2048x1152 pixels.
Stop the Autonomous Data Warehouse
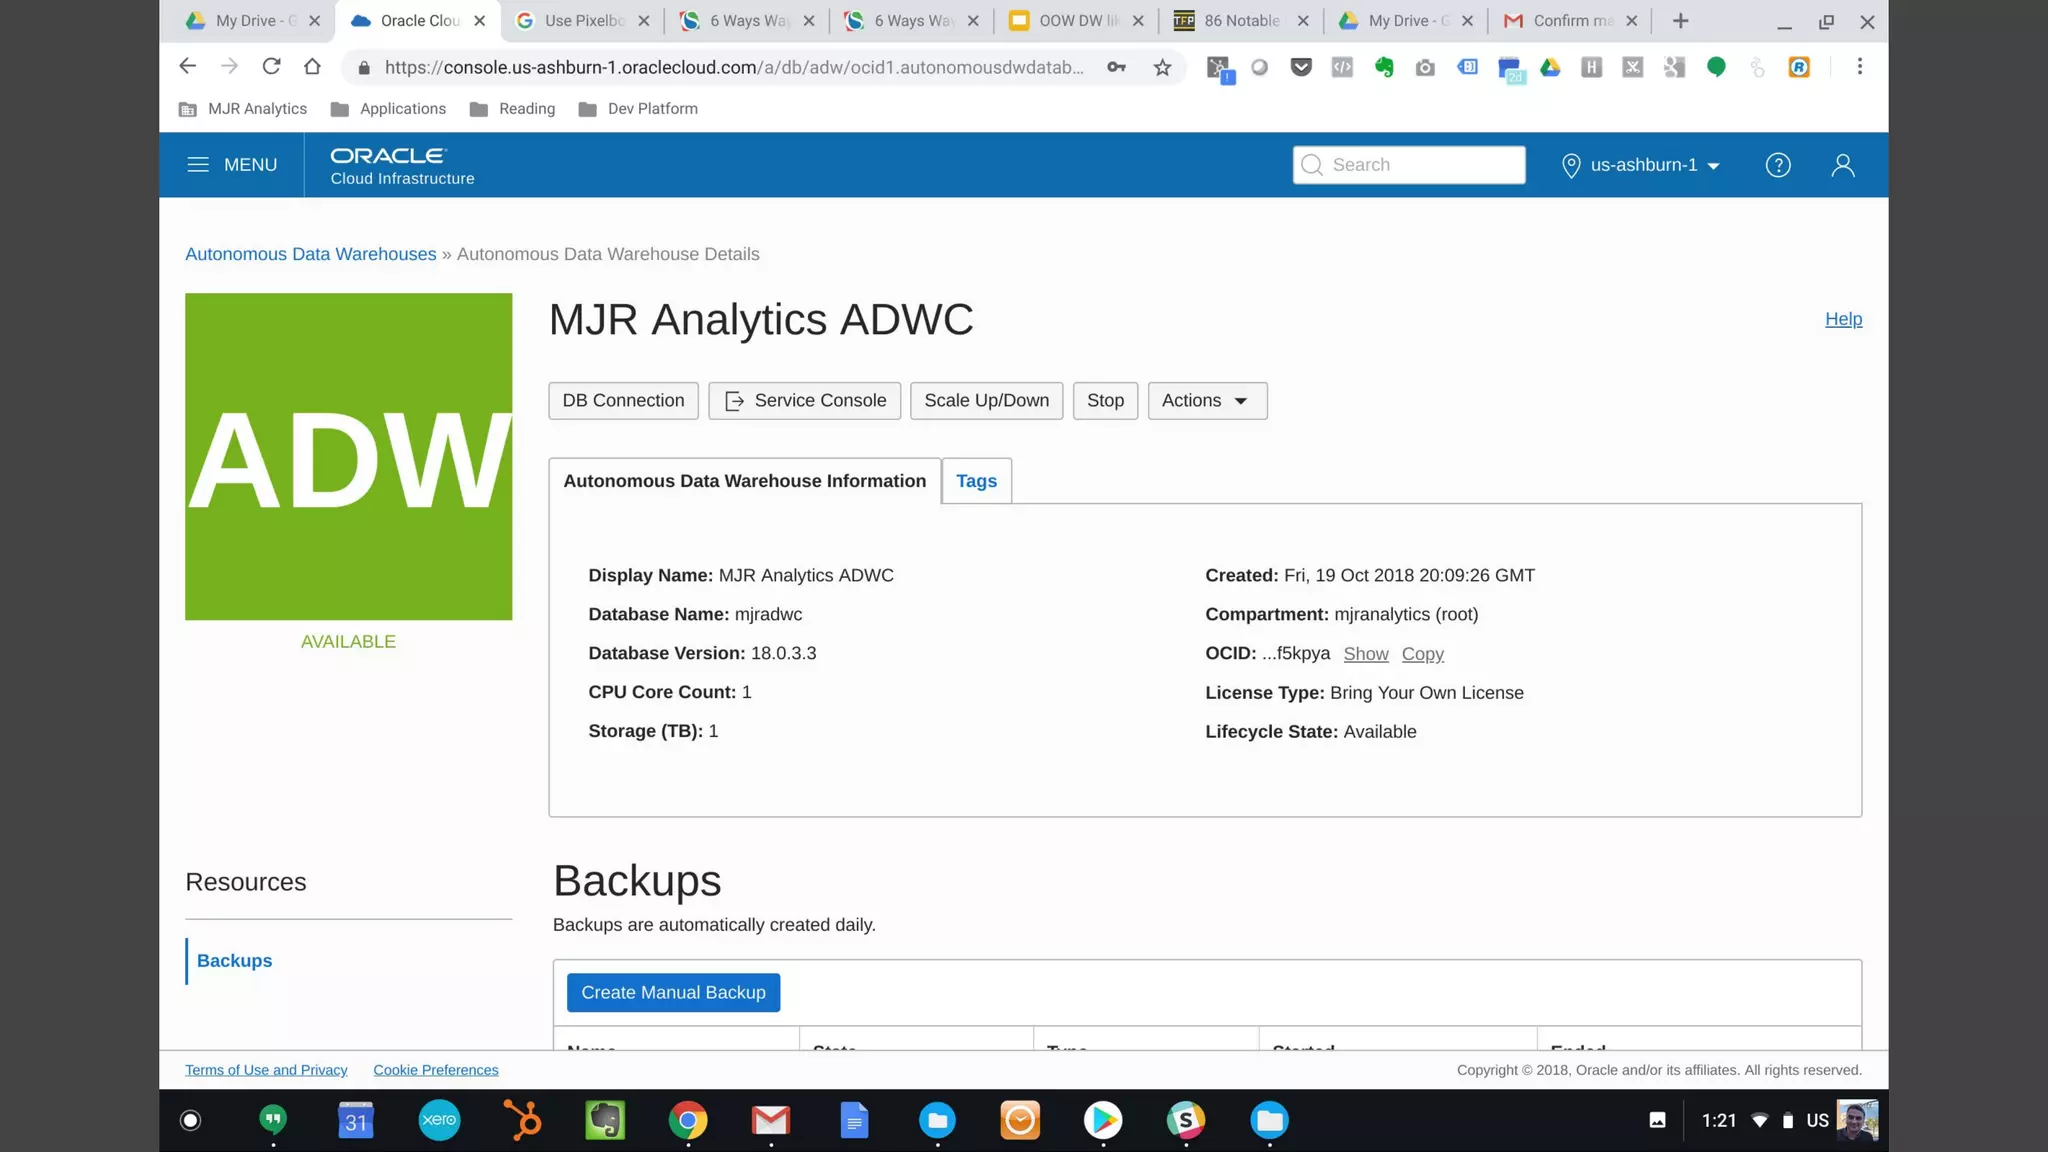coord(1105,400)
